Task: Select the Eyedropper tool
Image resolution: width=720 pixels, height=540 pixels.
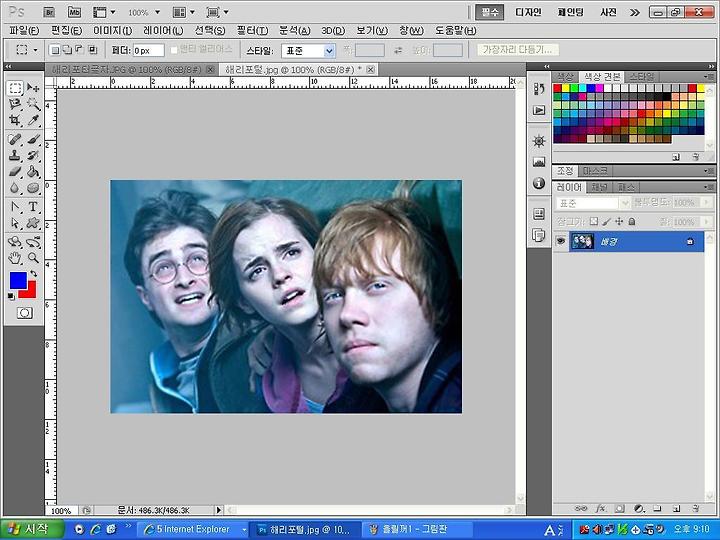Action: pos(33,120)
